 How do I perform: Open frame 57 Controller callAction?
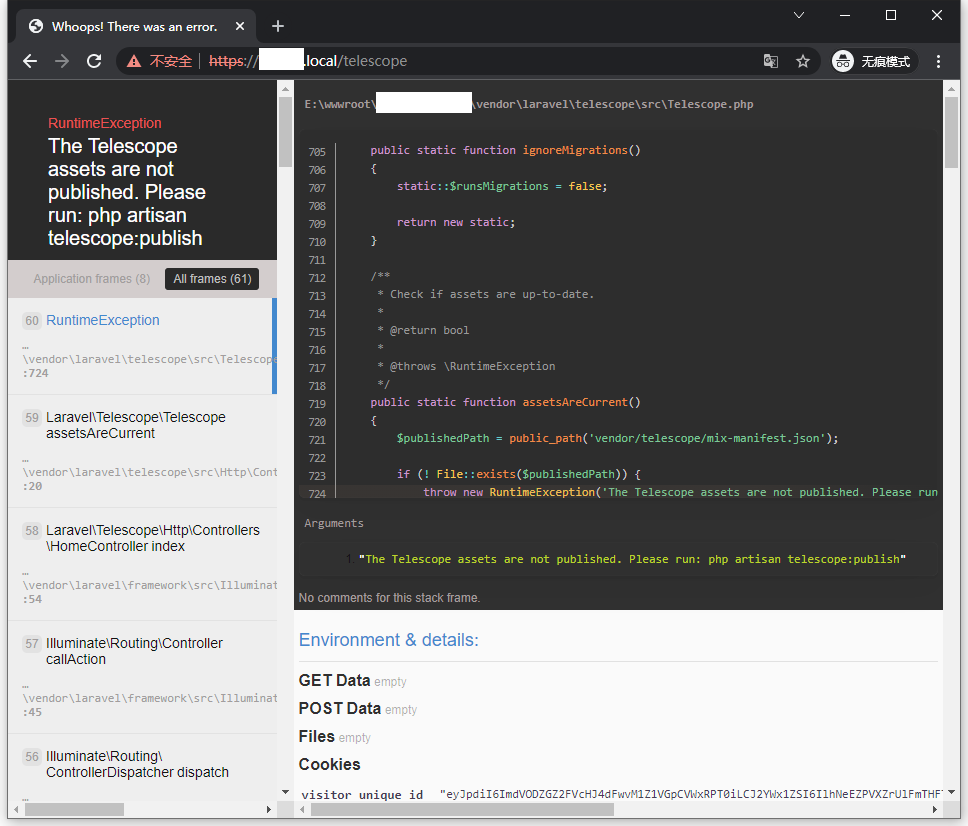[134, 651]
